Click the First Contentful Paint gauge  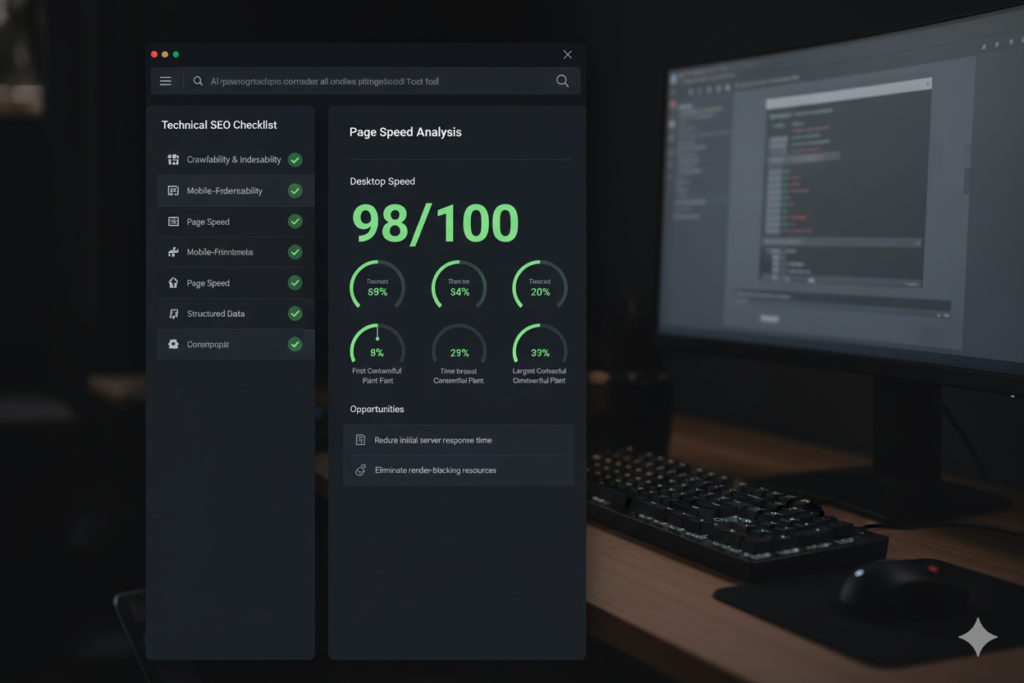pyautogui.click(x=376, y=350)
